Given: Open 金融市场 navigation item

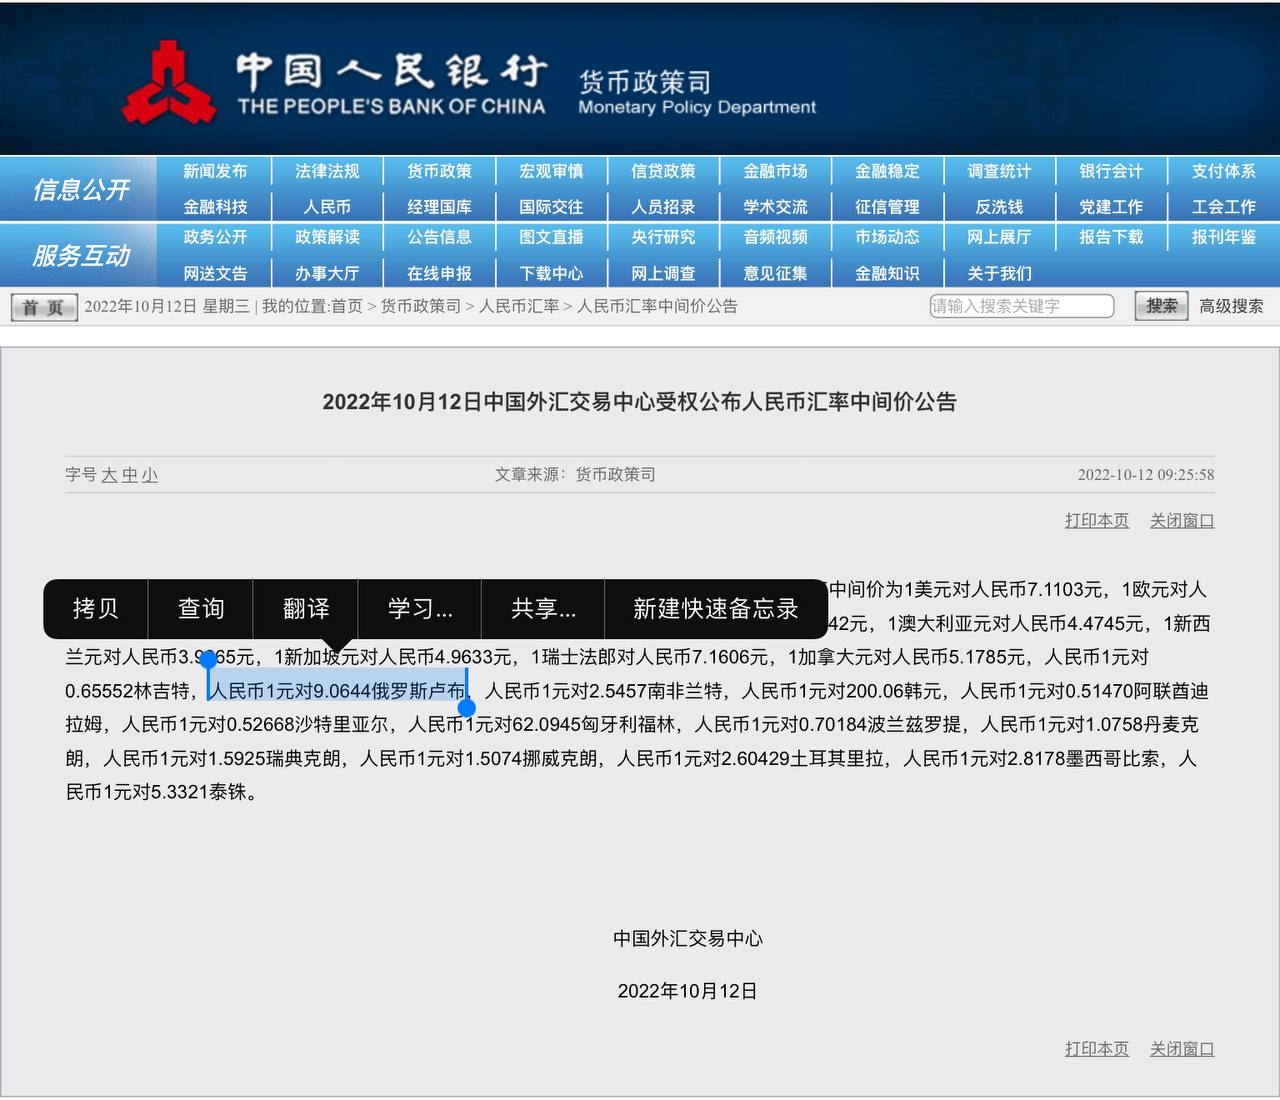Looking at the screenshot, I should [775, 171].
